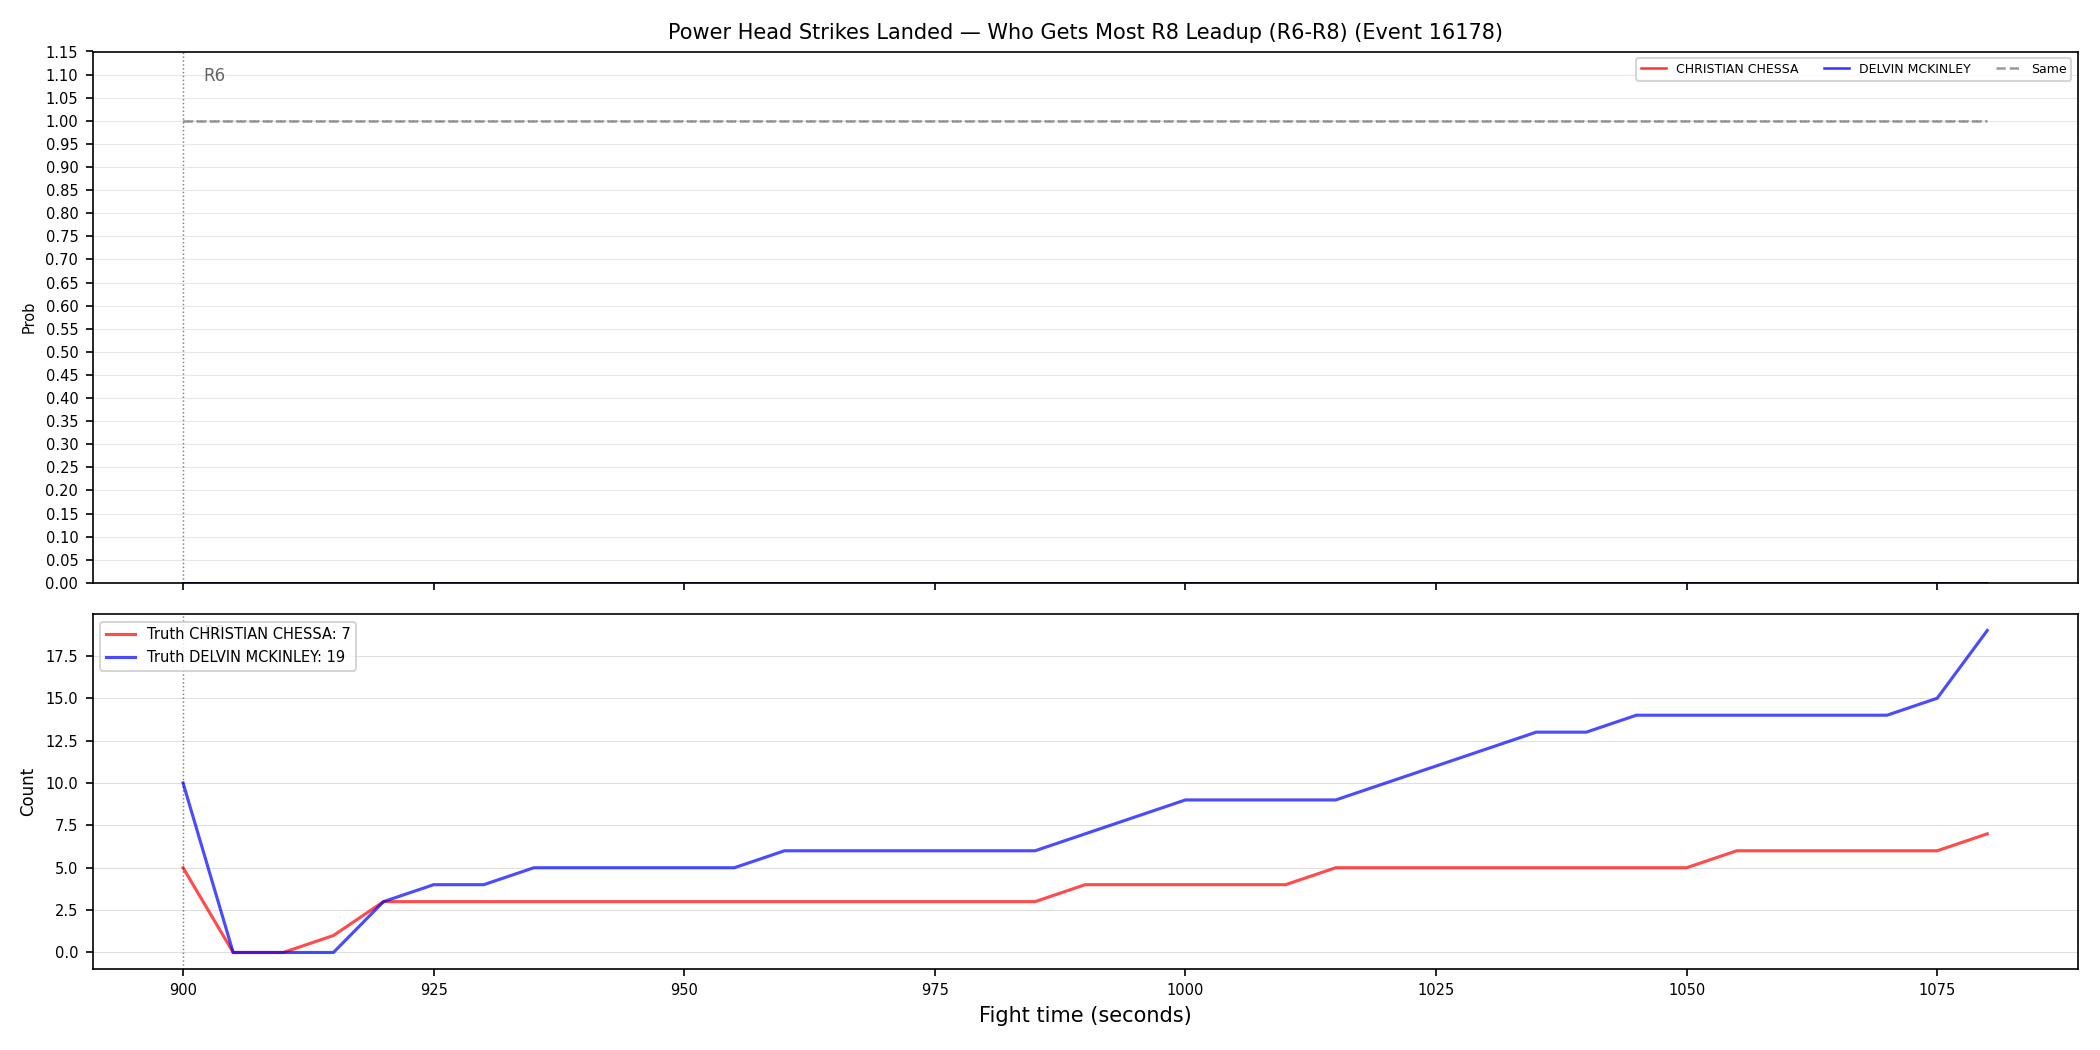This screenshot has width=2100, height=1050.
Task: Click the 0.00 tick on Prob axis
Action: point(62,583)
